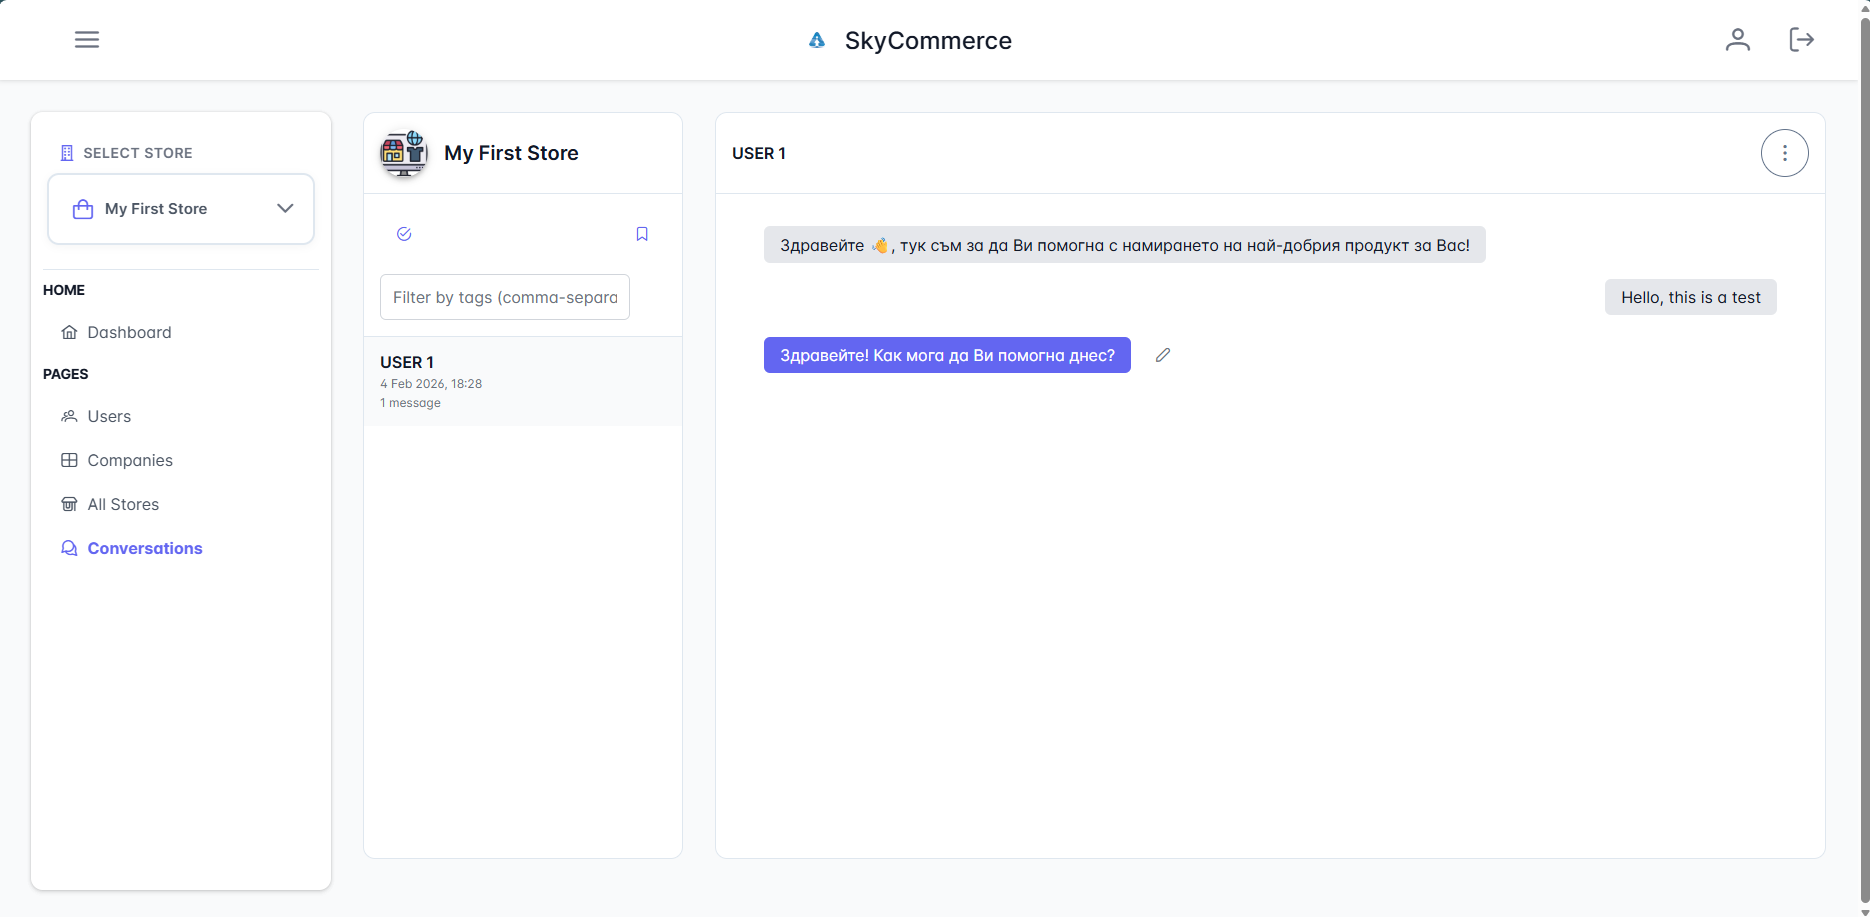The width and height of the screenshot is (1870, 917).
Task: Open the hamburger menu
Action: coord(87,40)
